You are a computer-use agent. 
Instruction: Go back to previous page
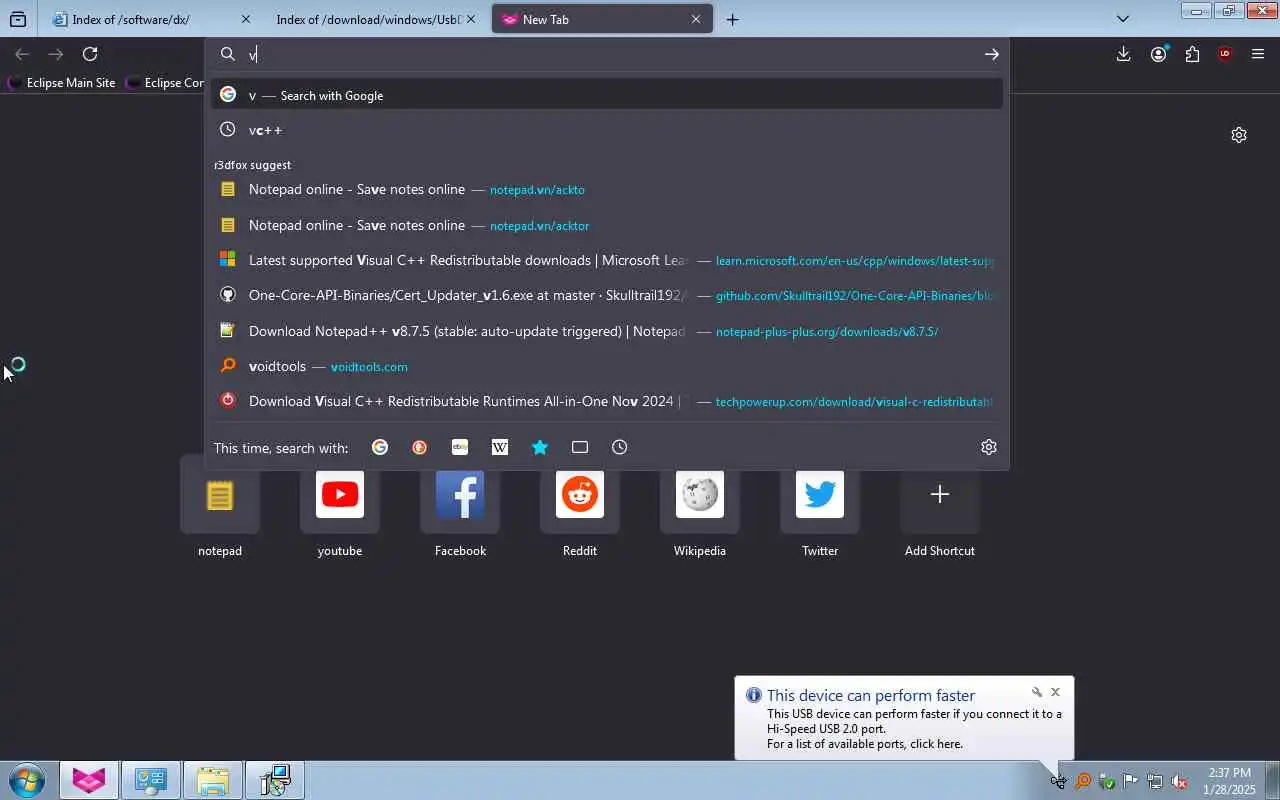(22, 54)
